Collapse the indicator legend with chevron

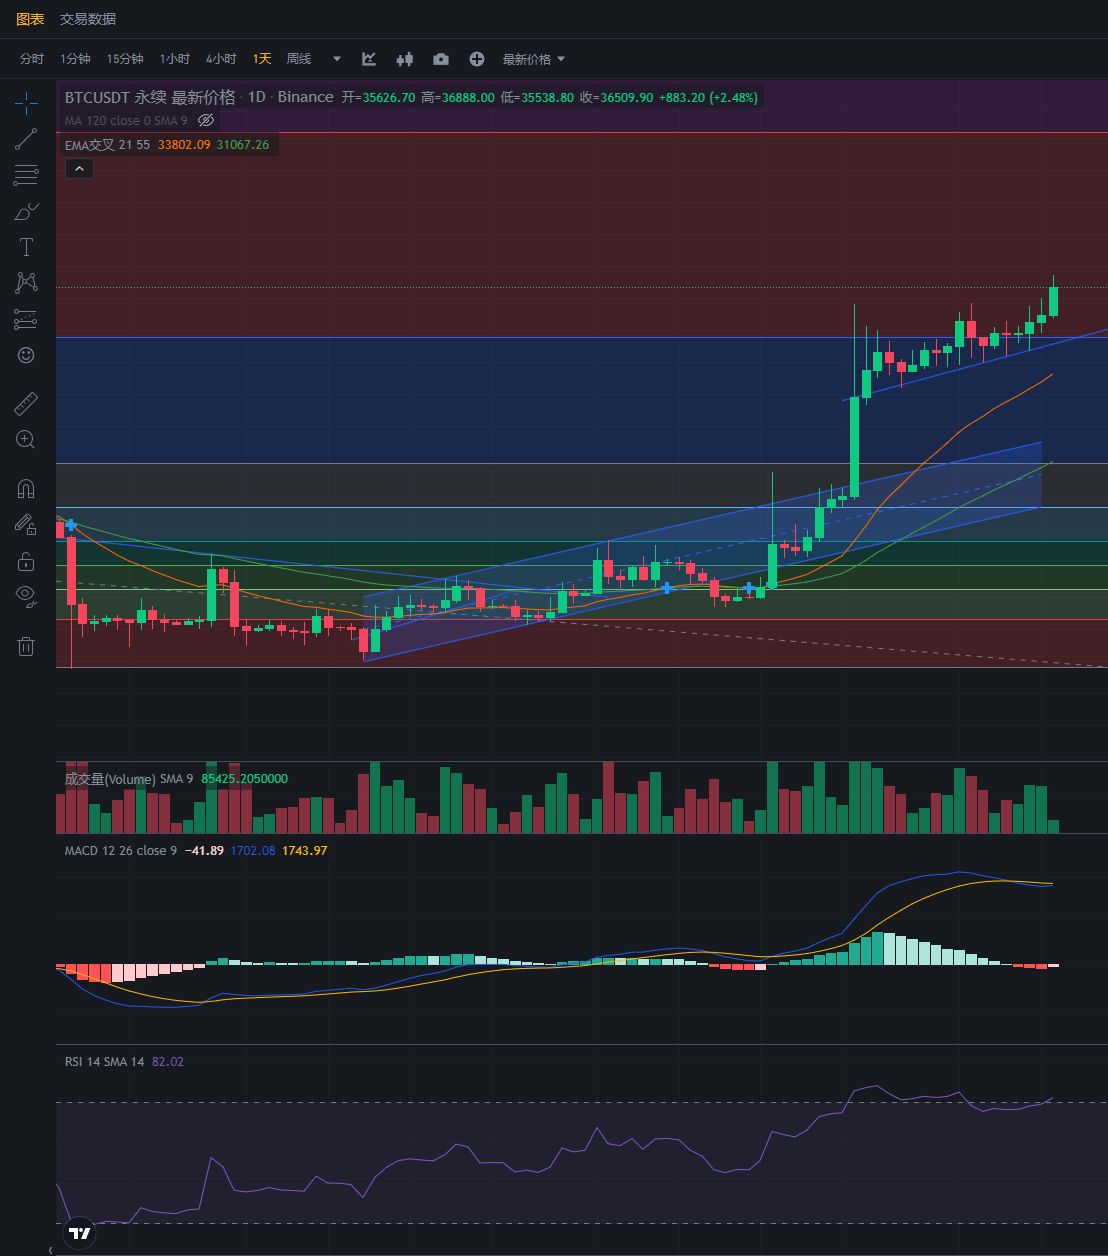coord(79,169)
